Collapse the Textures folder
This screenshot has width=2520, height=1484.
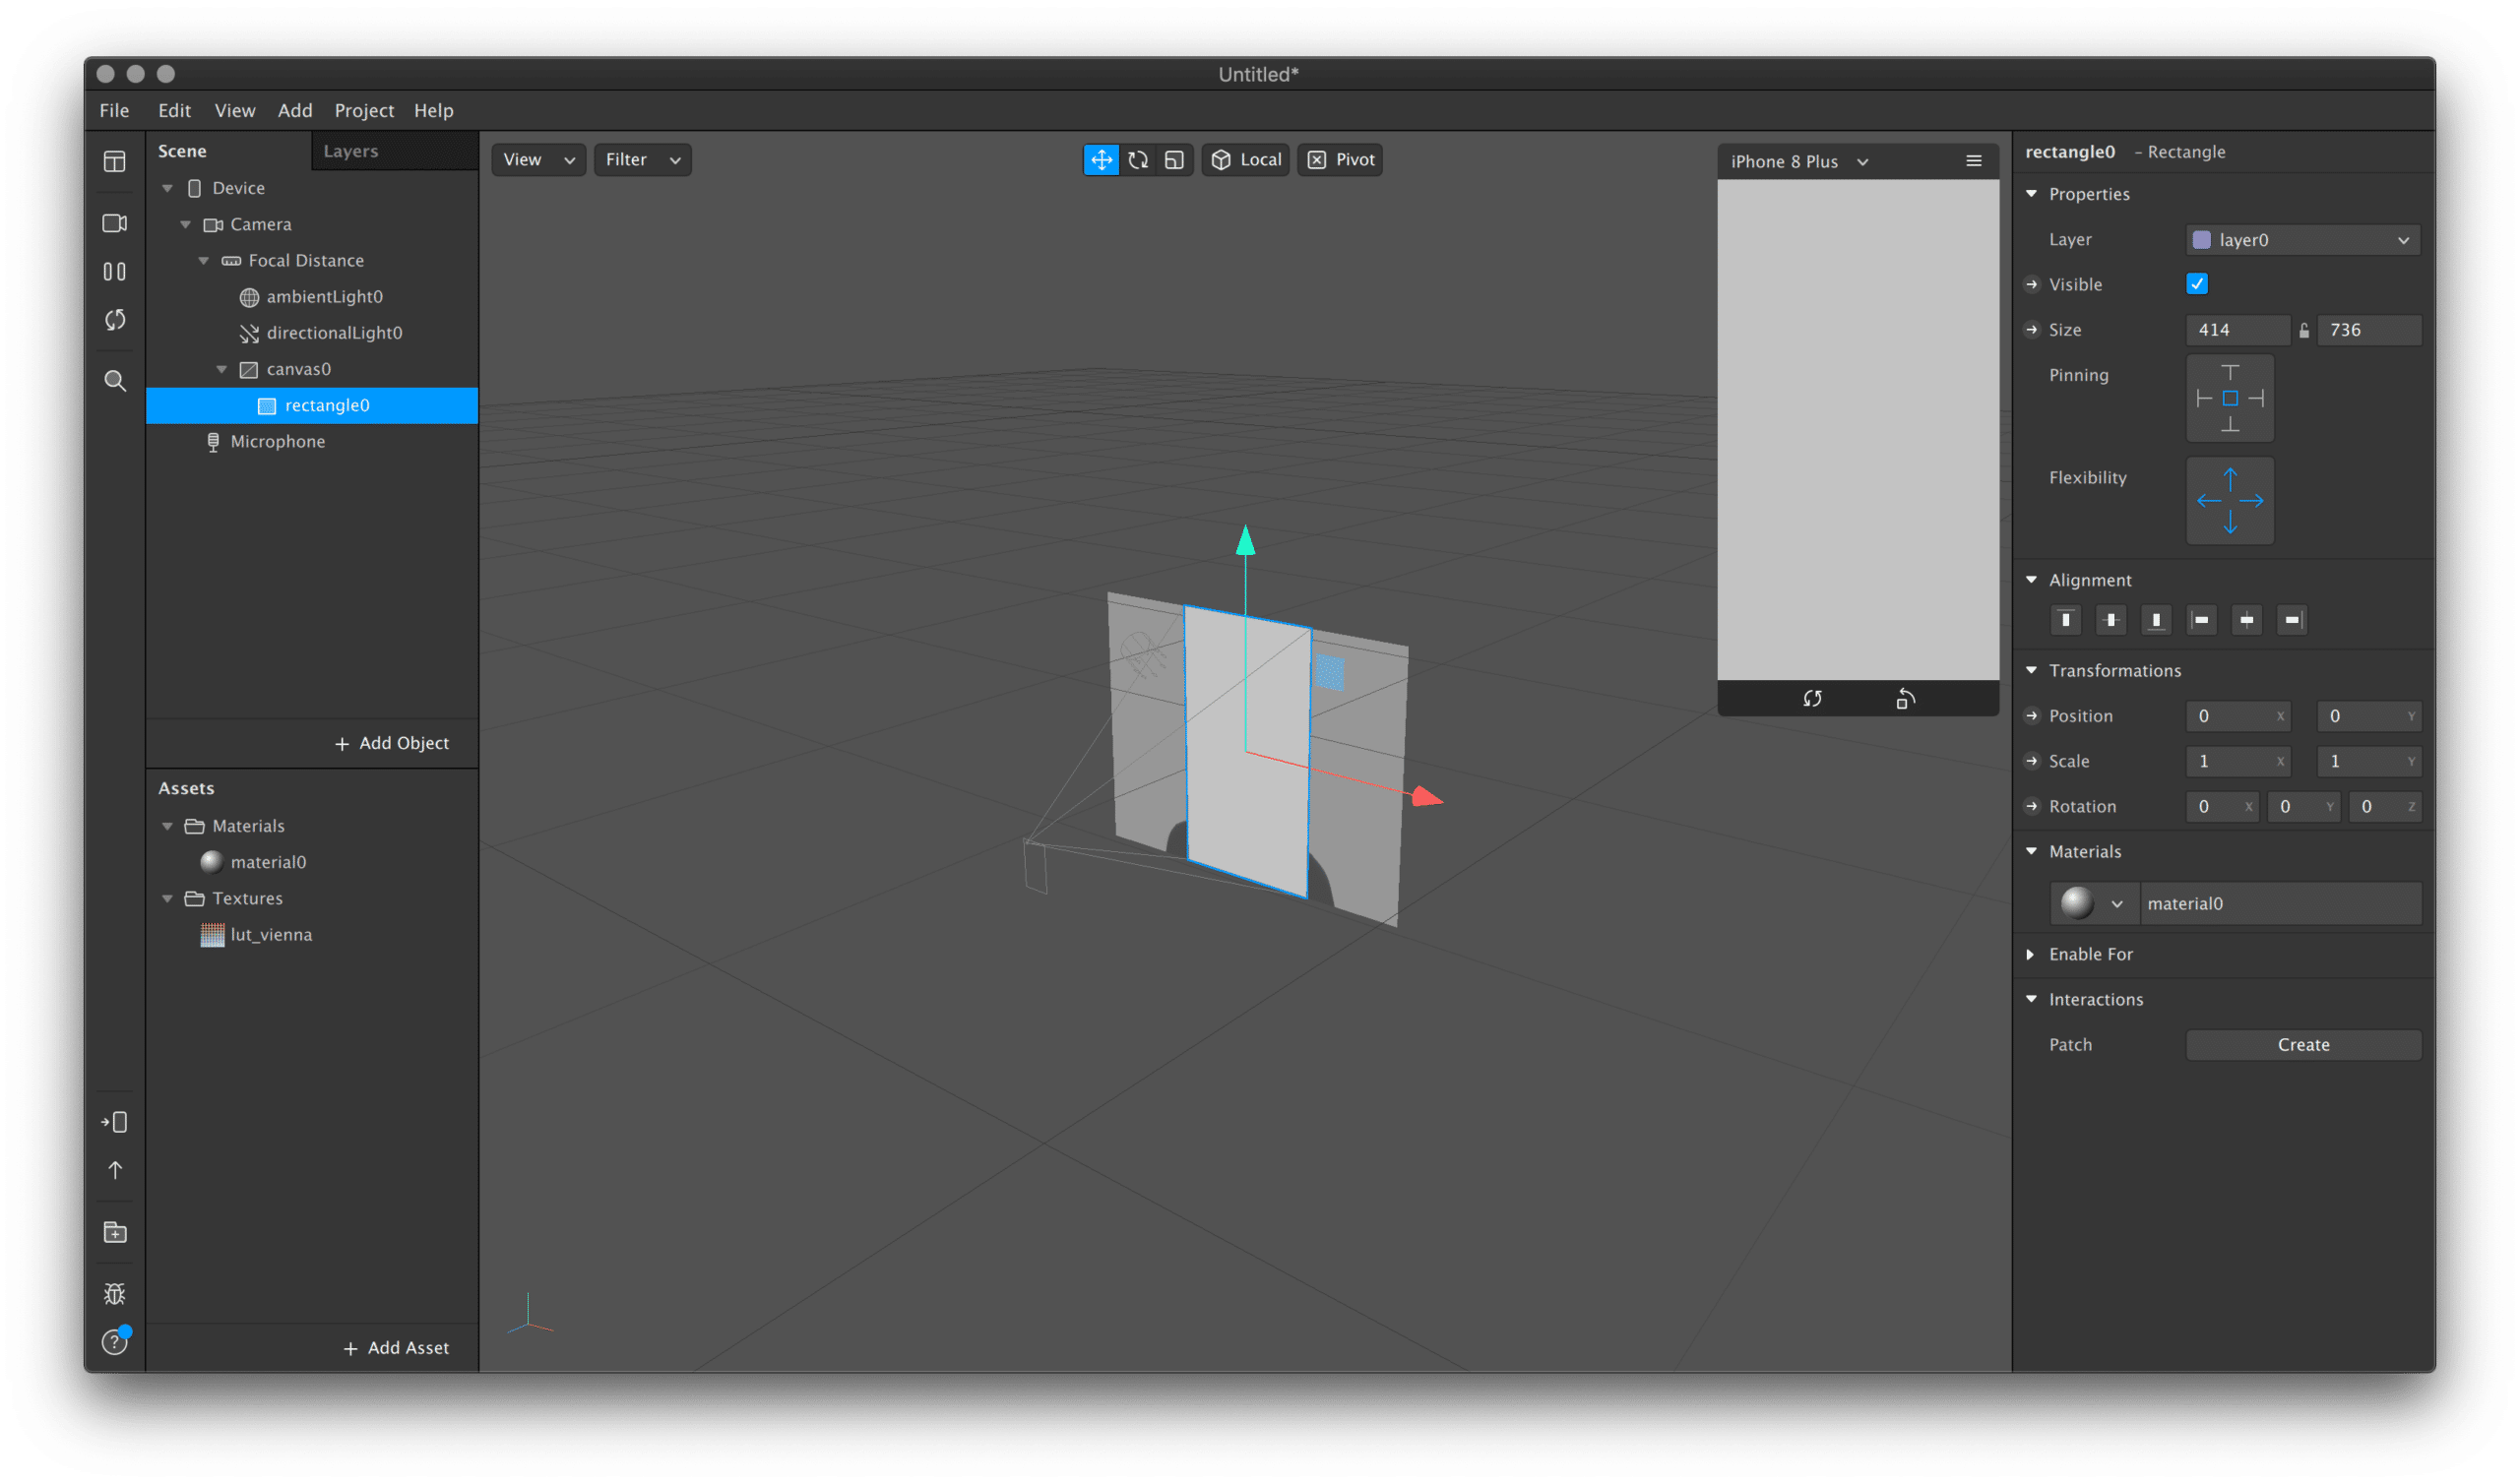click(168, 899)
